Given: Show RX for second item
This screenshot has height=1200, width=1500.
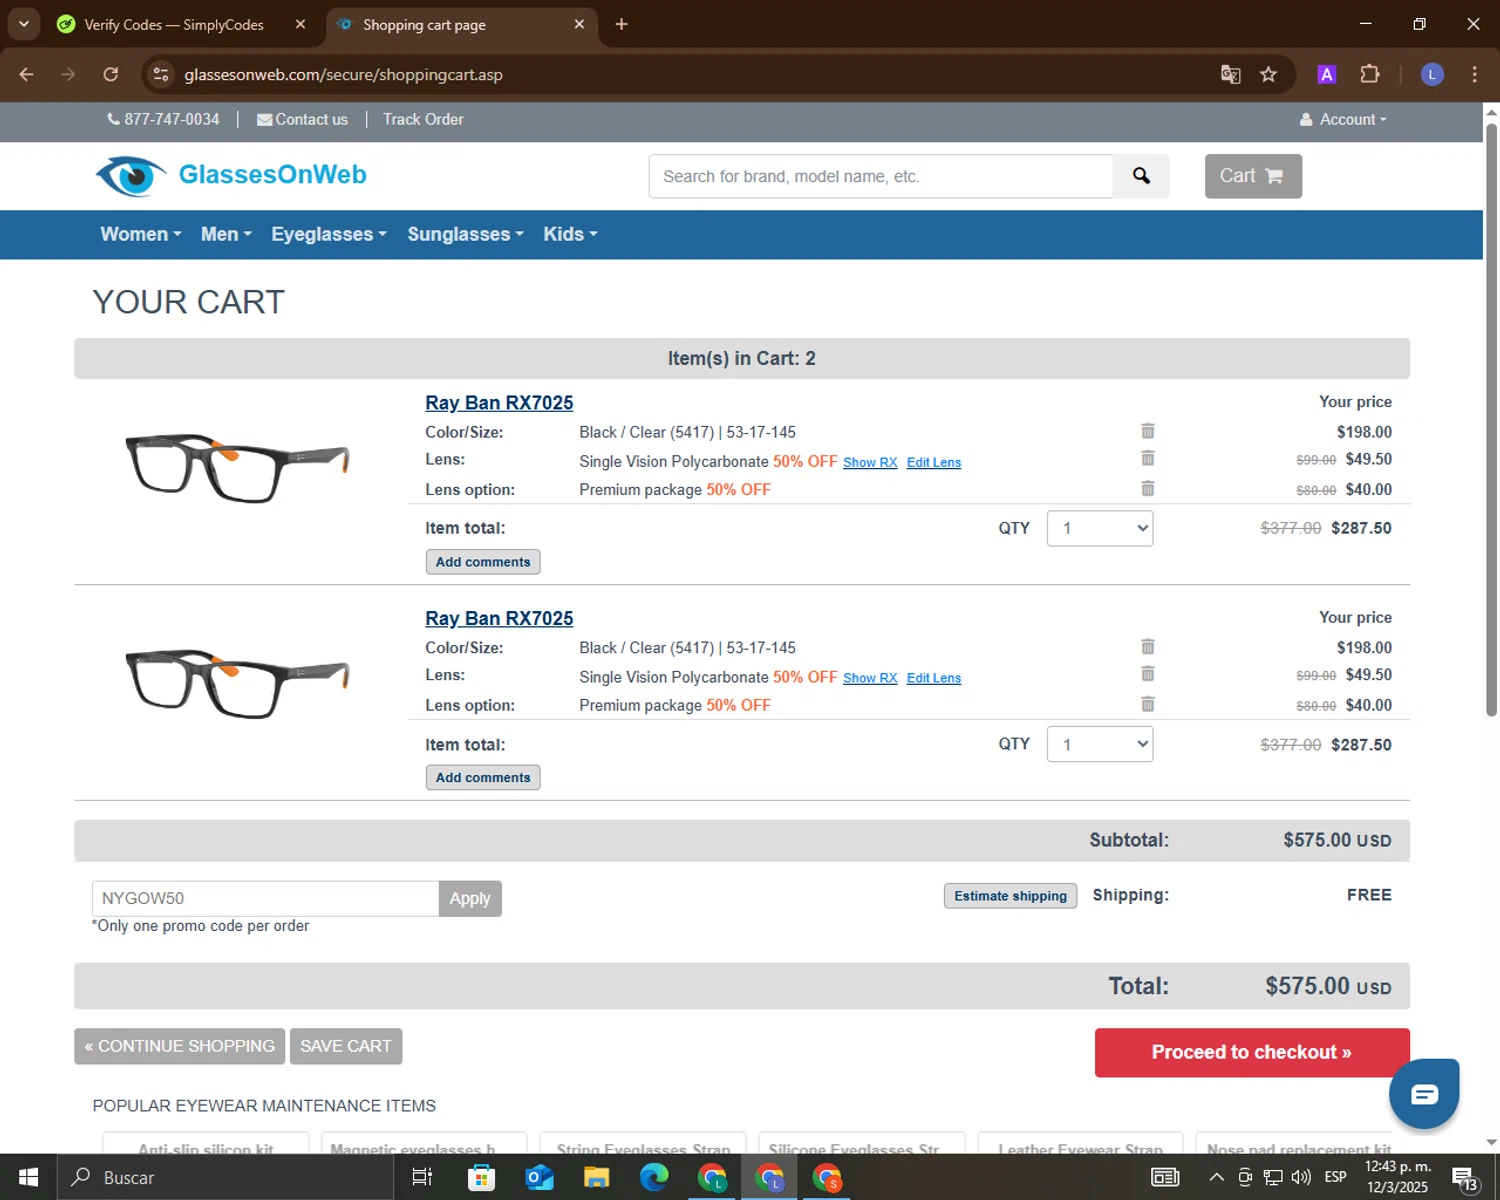Looking at the screenshot, I should (x=870, y=678).
